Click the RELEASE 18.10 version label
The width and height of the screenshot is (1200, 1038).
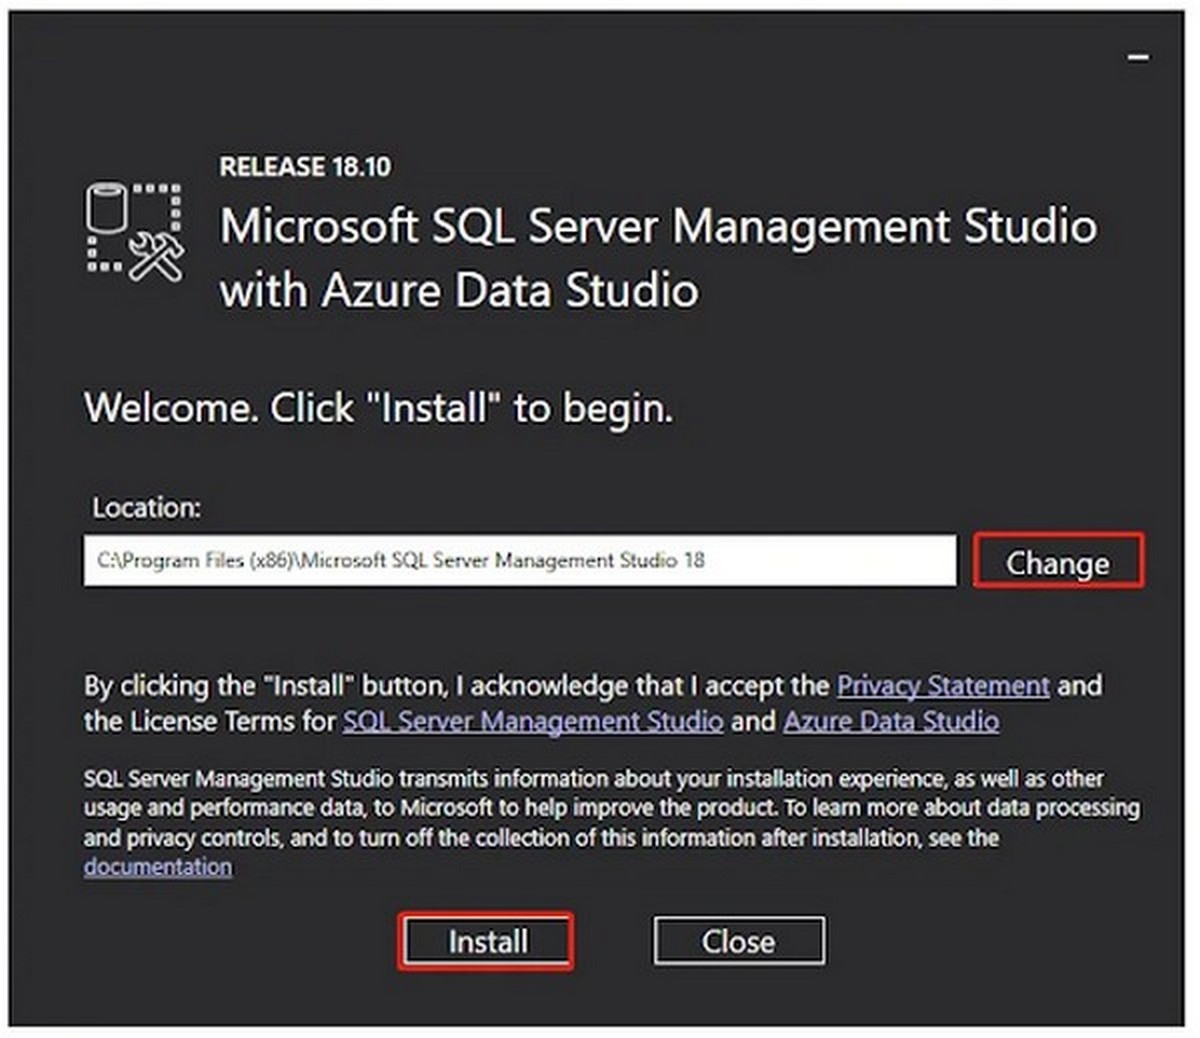(x=305, y=167)
